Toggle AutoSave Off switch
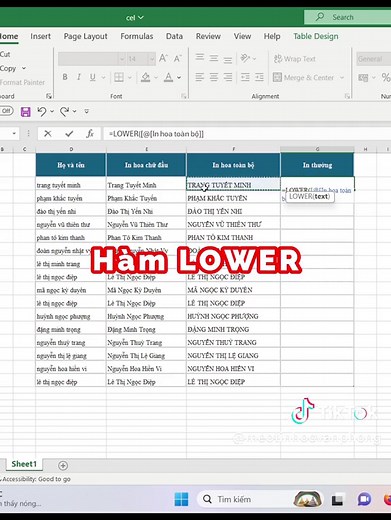 click(x=6, y=111)
